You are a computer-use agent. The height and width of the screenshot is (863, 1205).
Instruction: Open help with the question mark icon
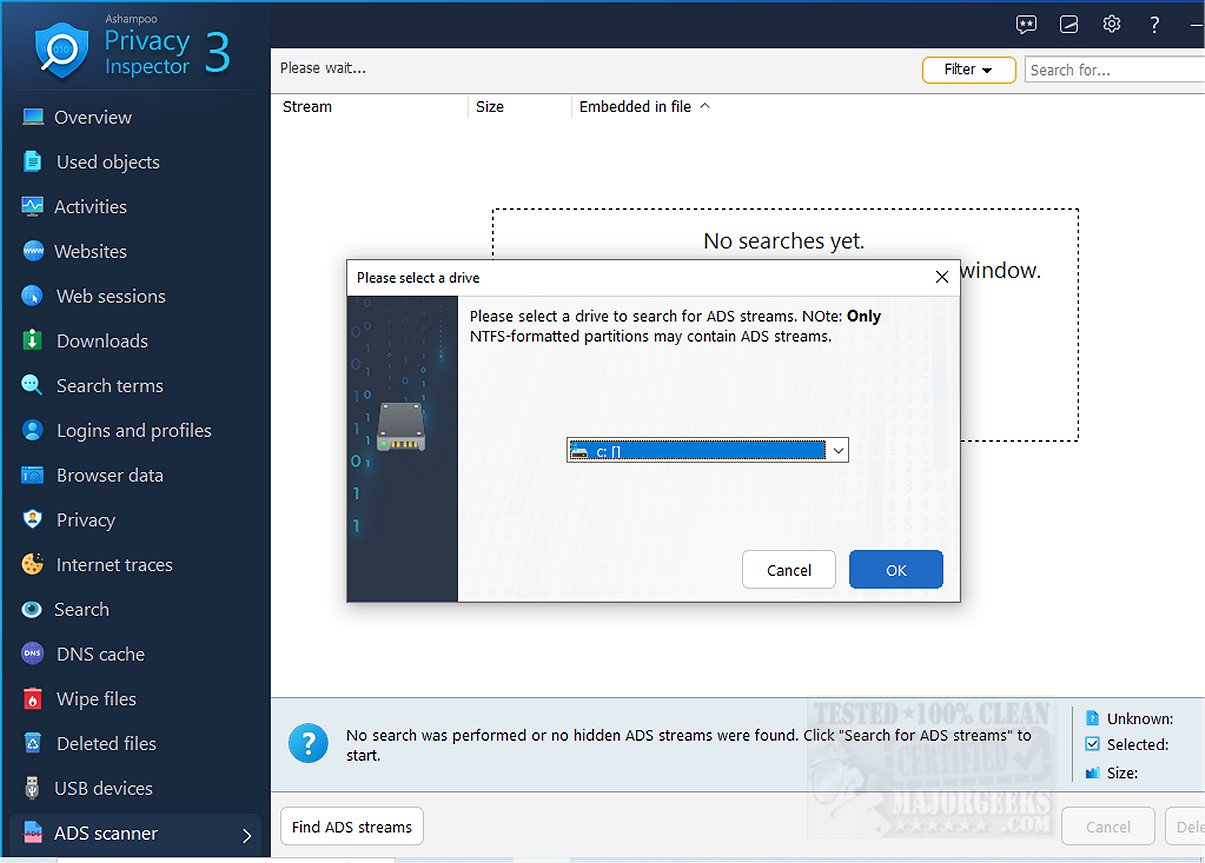1155,24
